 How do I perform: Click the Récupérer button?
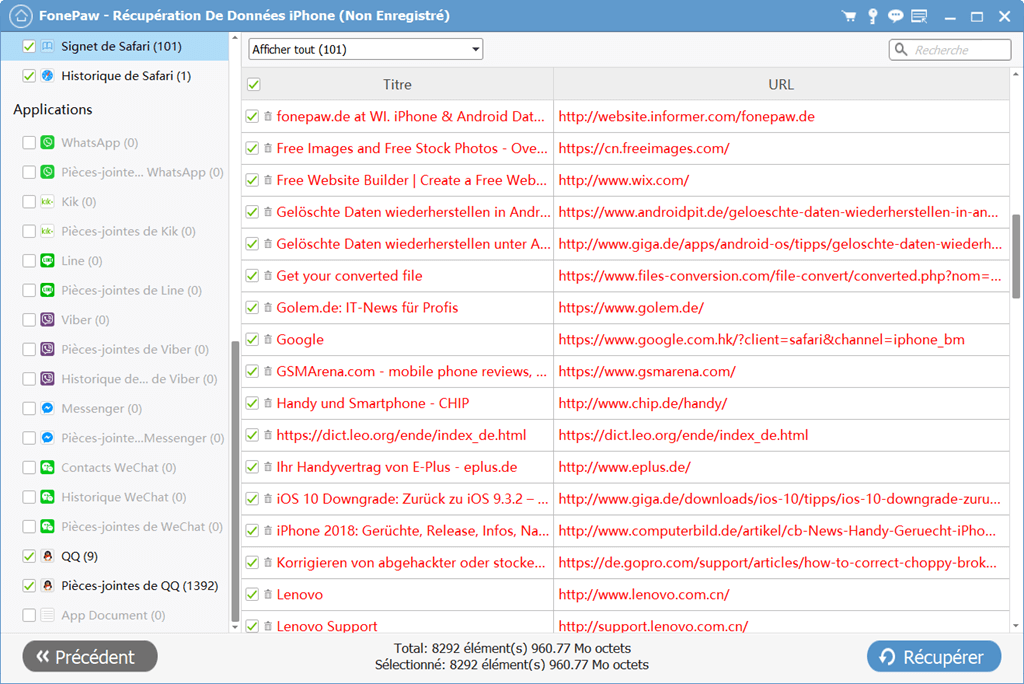934,656
